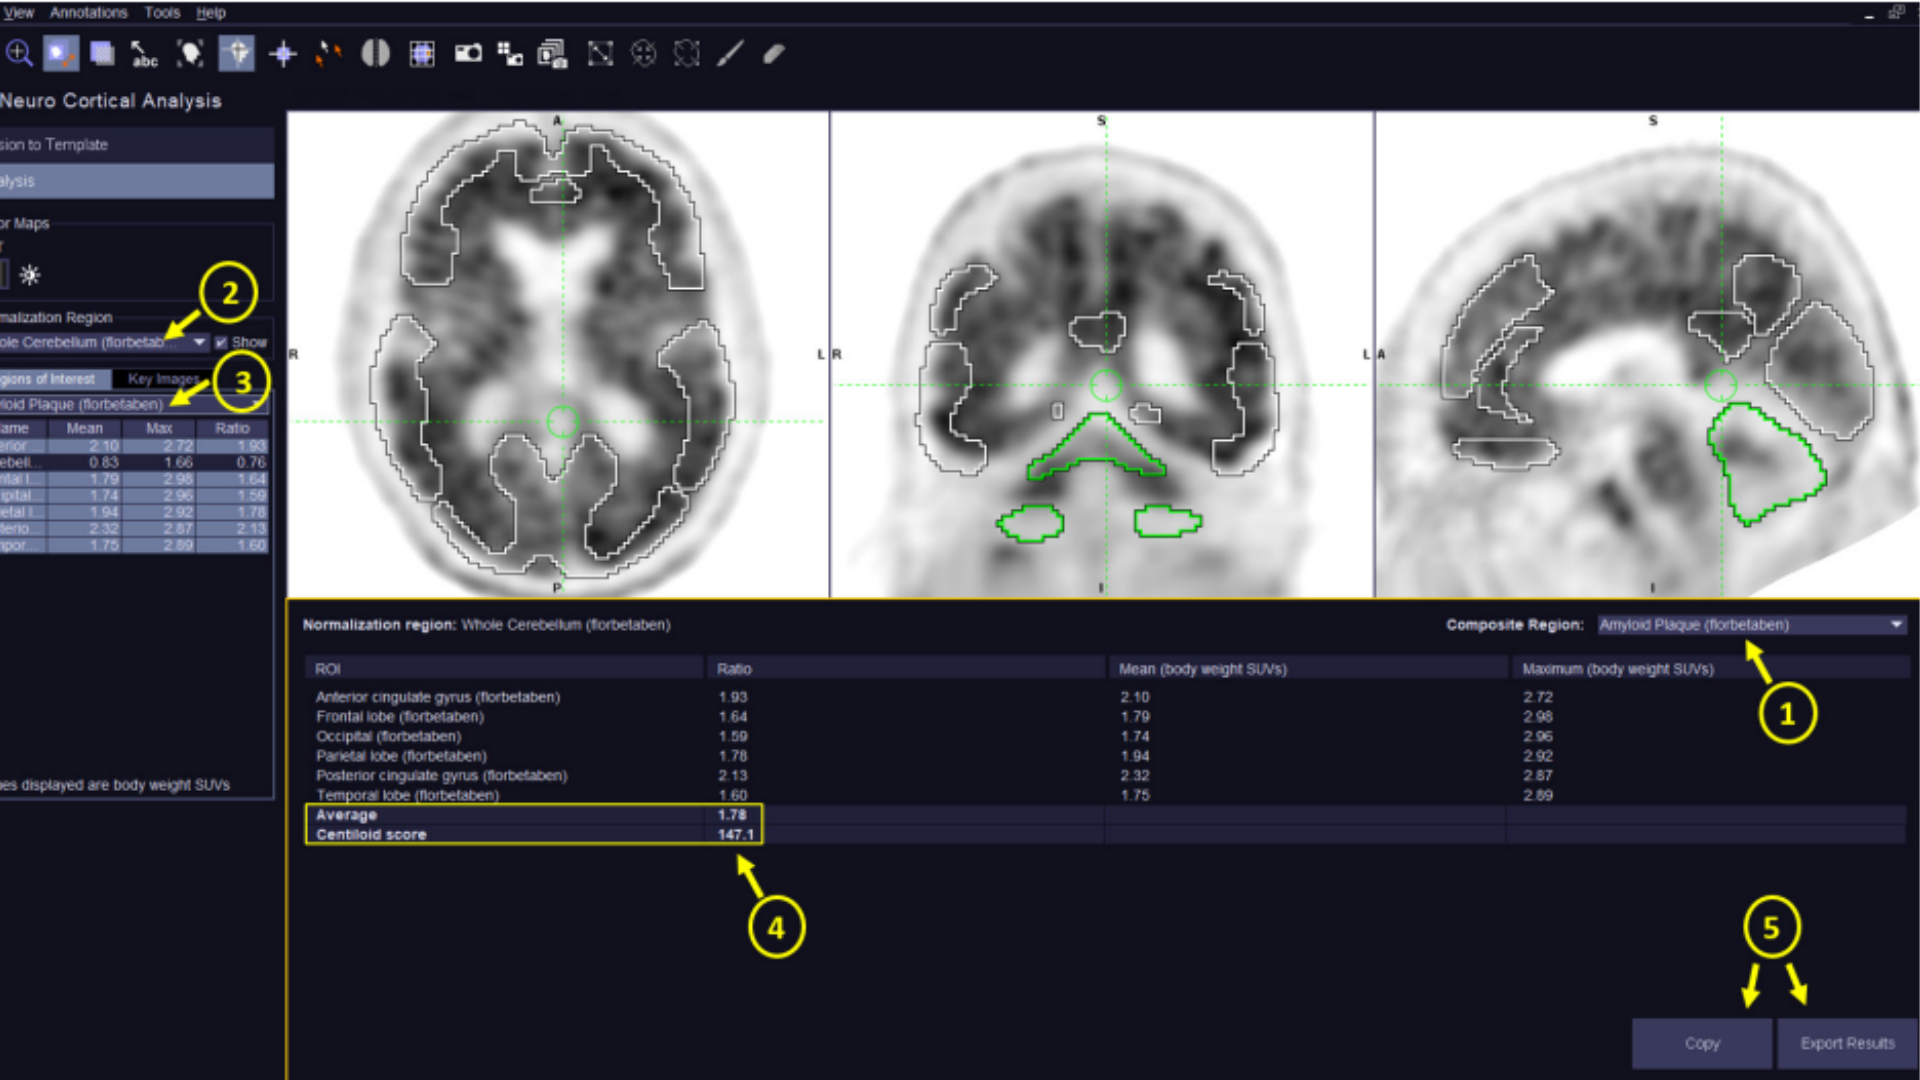Select the eraser tool
Image resolution: width=1920 pixels, height=1080 pixels.
[x=772, y=54]
